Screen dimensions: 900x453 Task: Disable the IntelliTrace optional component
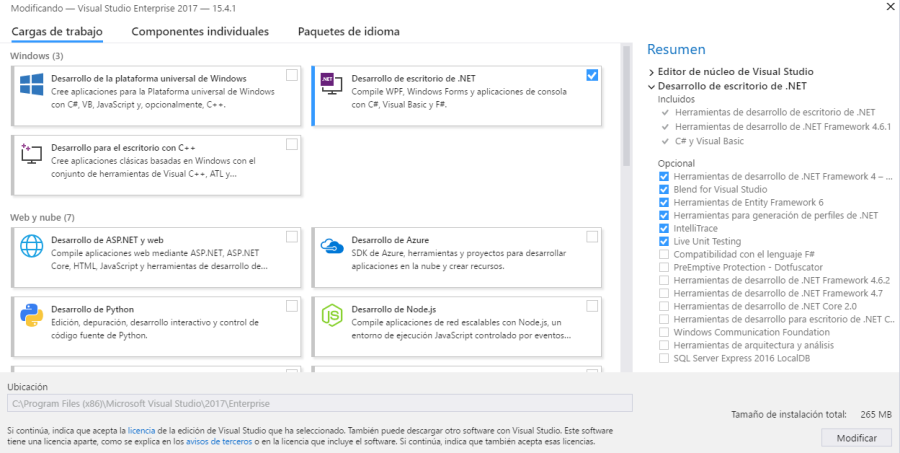(664, 228)
